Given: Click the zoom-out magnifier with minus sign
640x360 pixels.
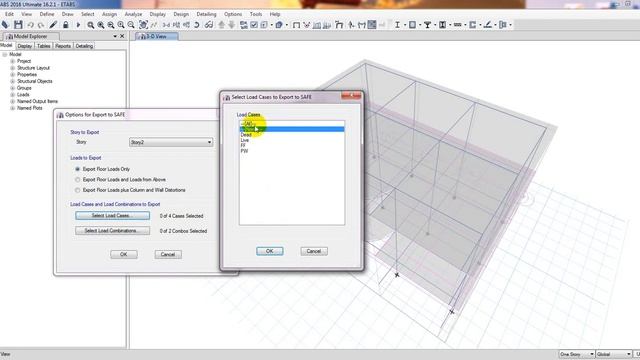Looking at the screenshot, I should [111, 25].
